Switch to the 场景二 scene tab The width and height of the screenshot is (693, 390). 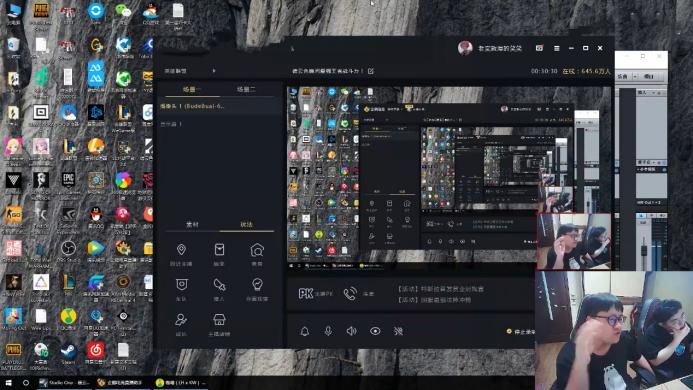[246, 89]
